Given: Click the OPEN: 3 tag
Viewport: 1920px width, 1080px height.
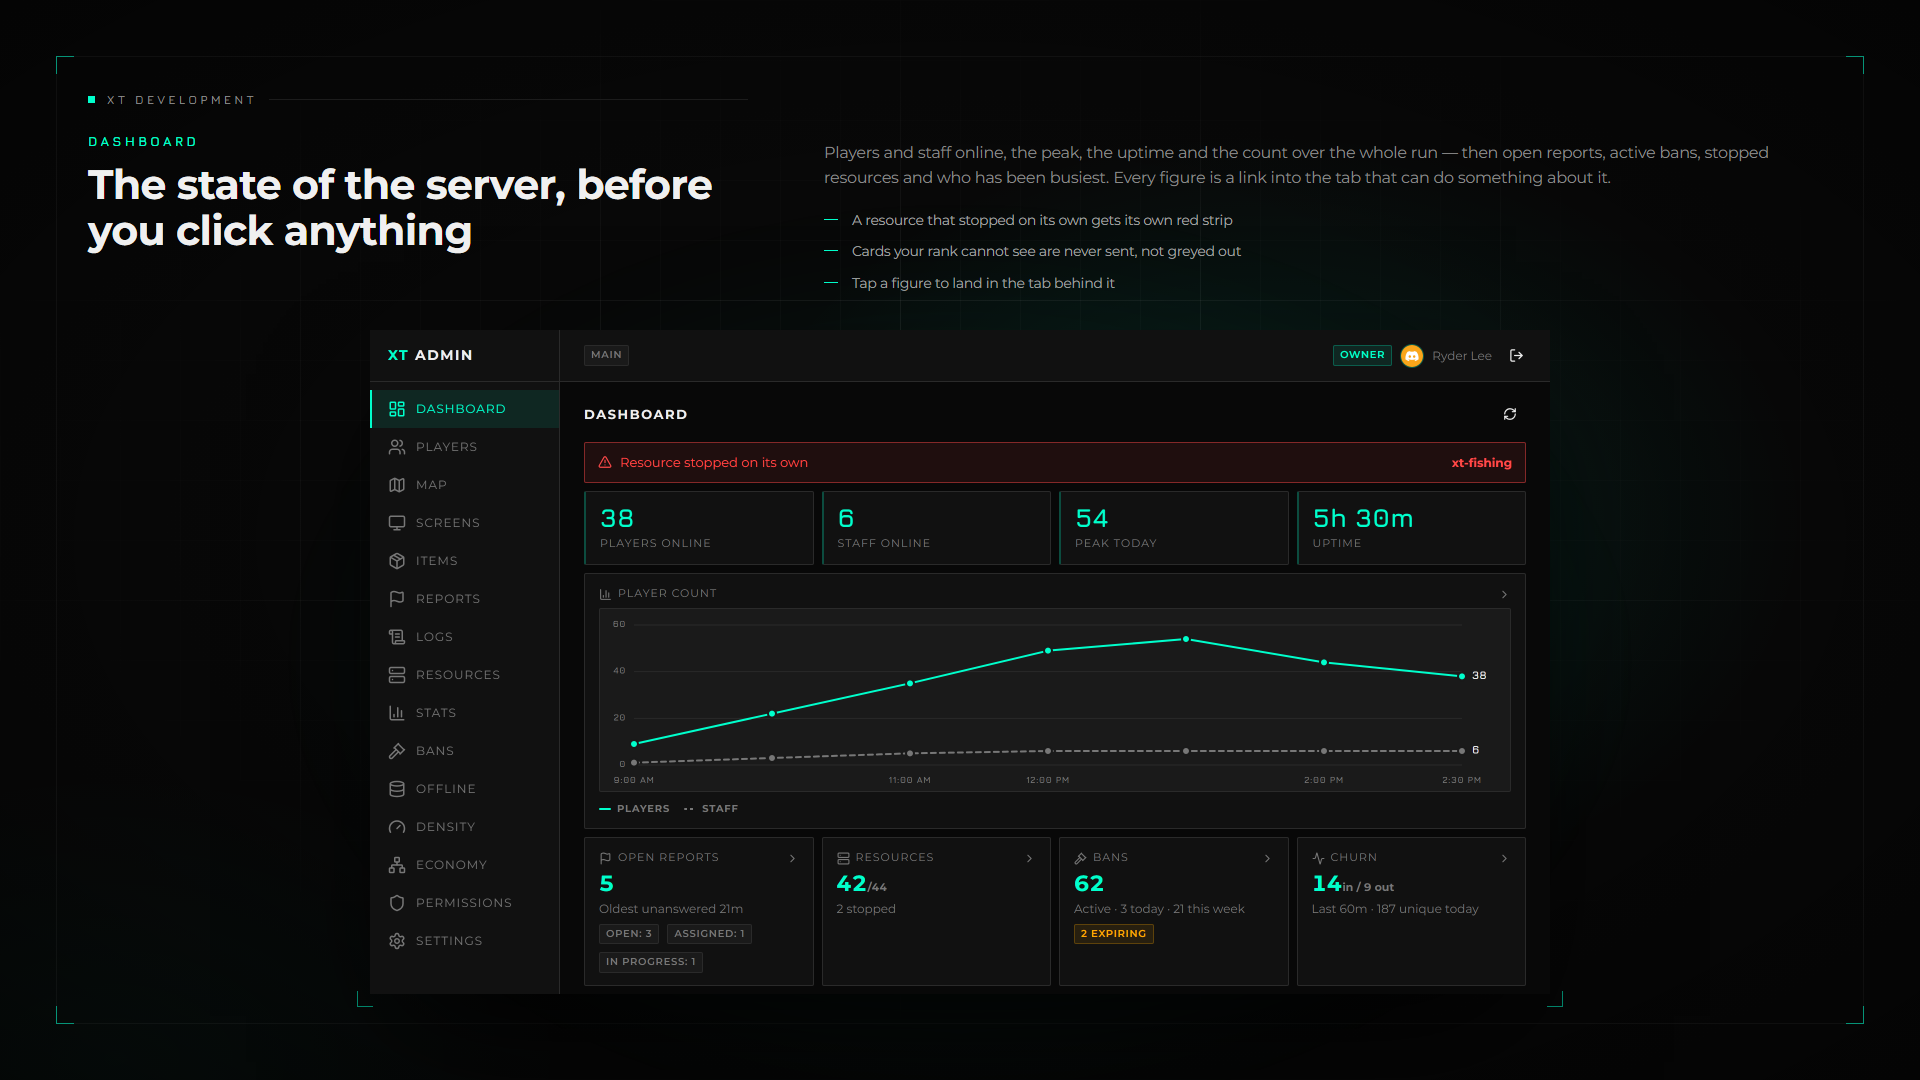Looking at the screenshot, I should [x=629, y=934].
